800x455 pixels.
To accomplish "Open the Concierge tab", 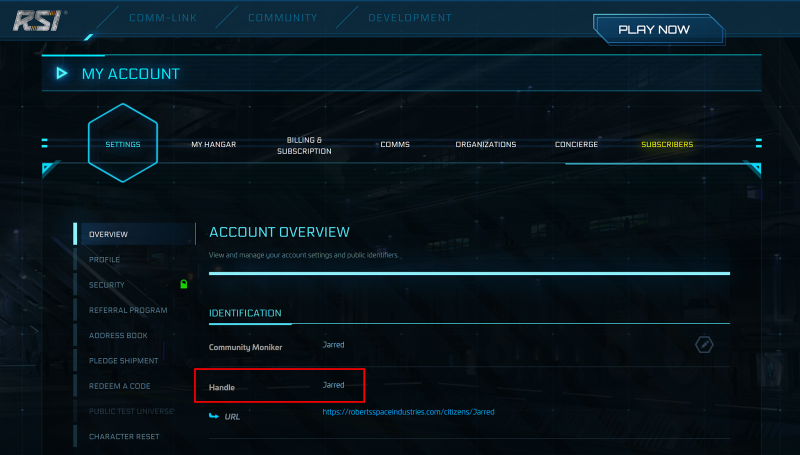I will pyautogui.click(x=576, y=145).
